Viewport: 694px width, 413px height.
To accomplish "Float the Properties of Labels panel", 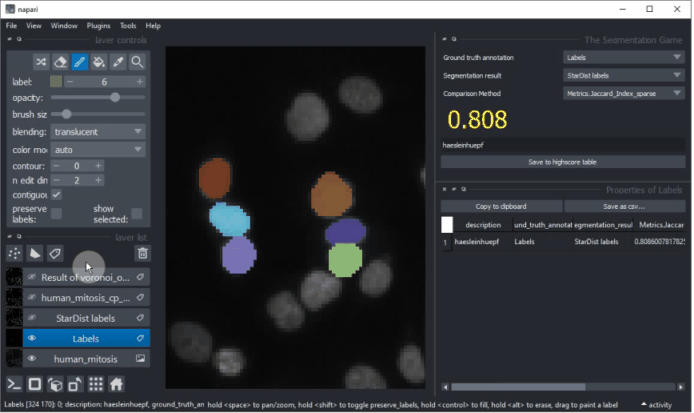I will point(463,189).
